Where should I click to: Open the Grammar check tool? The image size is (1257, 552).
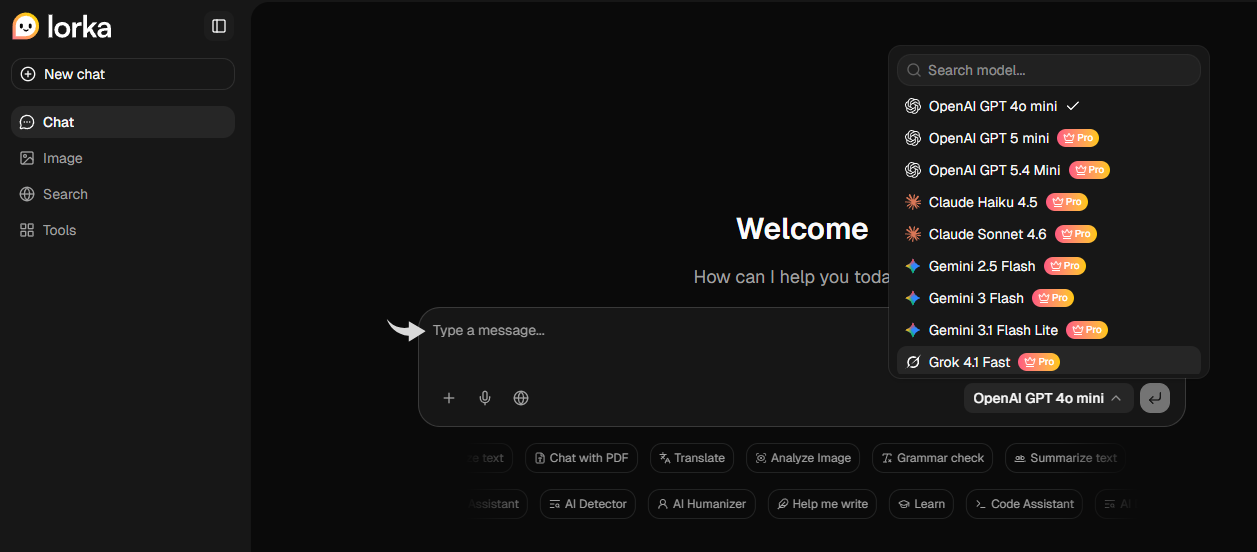932,458
